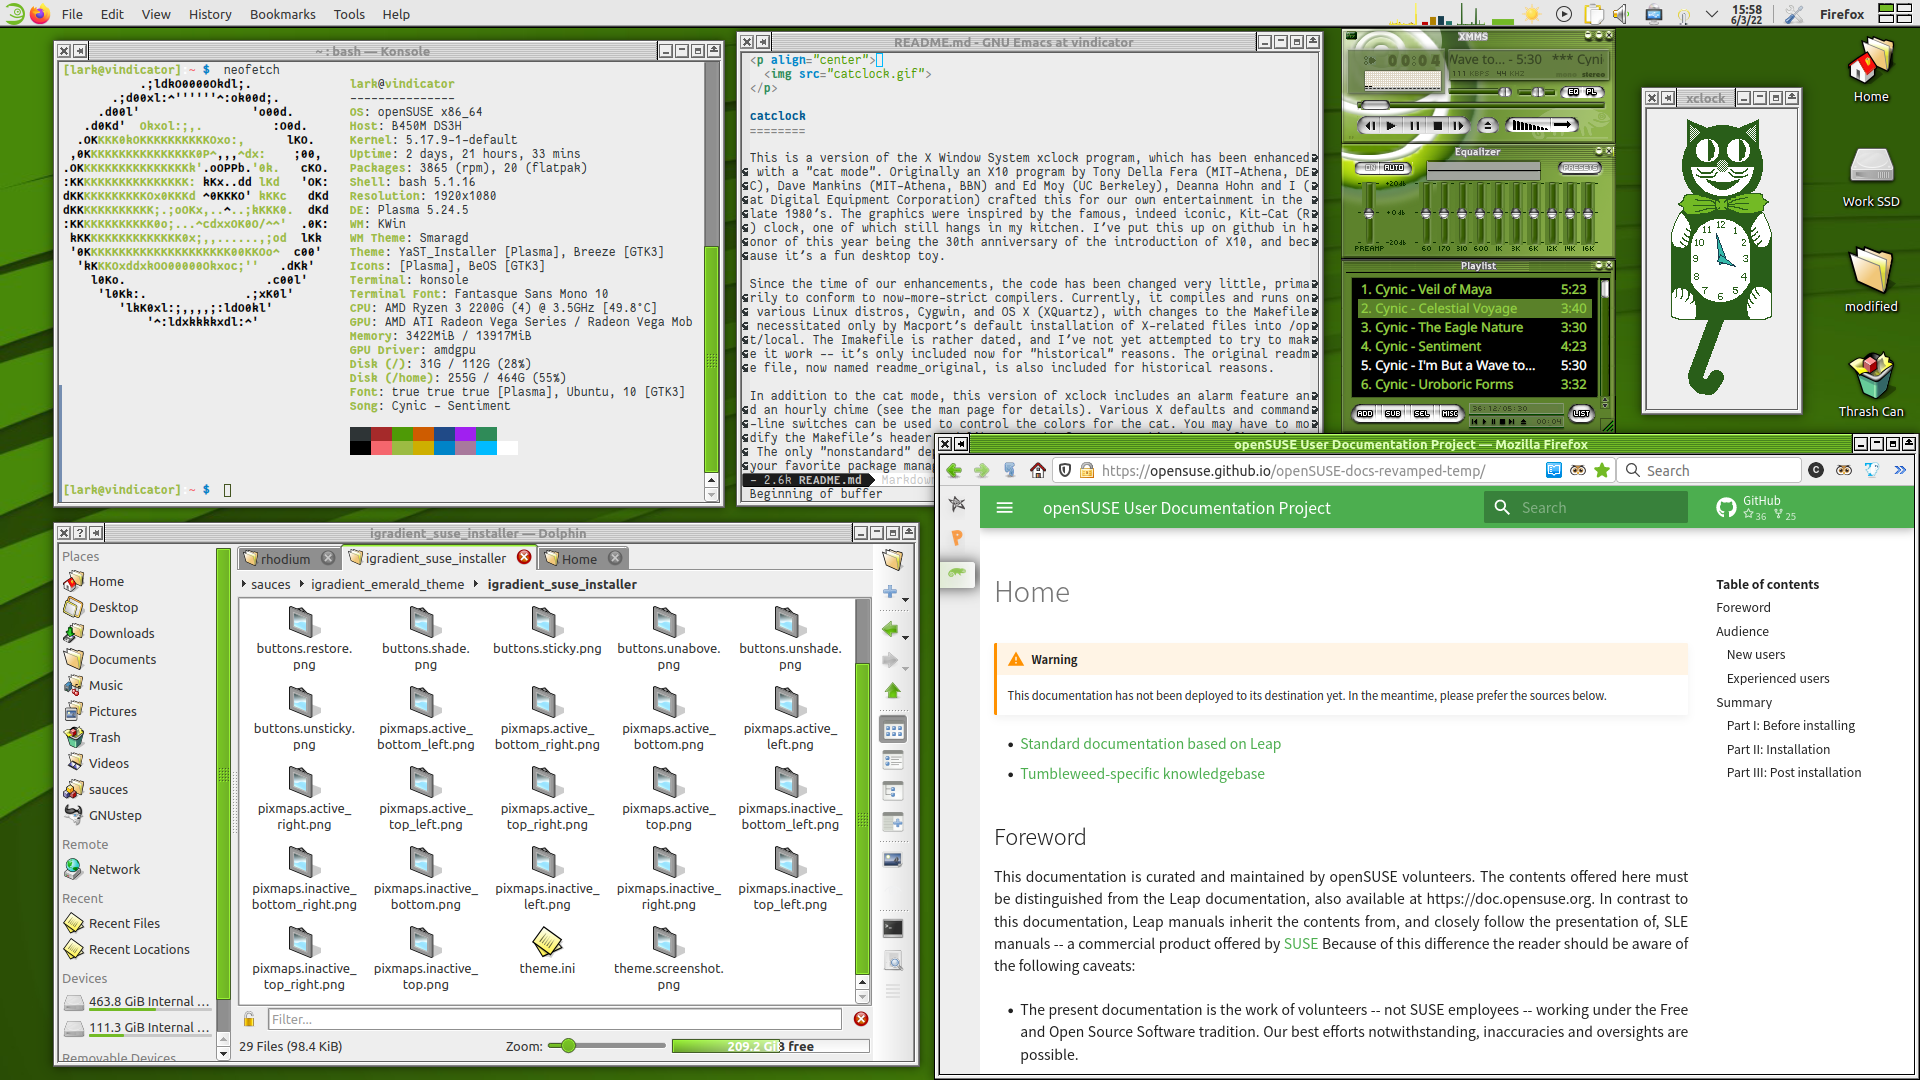This screenshot has height=1080, width=1920.
Task: Open the clipboard tray icon
Action: (1594, 14)
